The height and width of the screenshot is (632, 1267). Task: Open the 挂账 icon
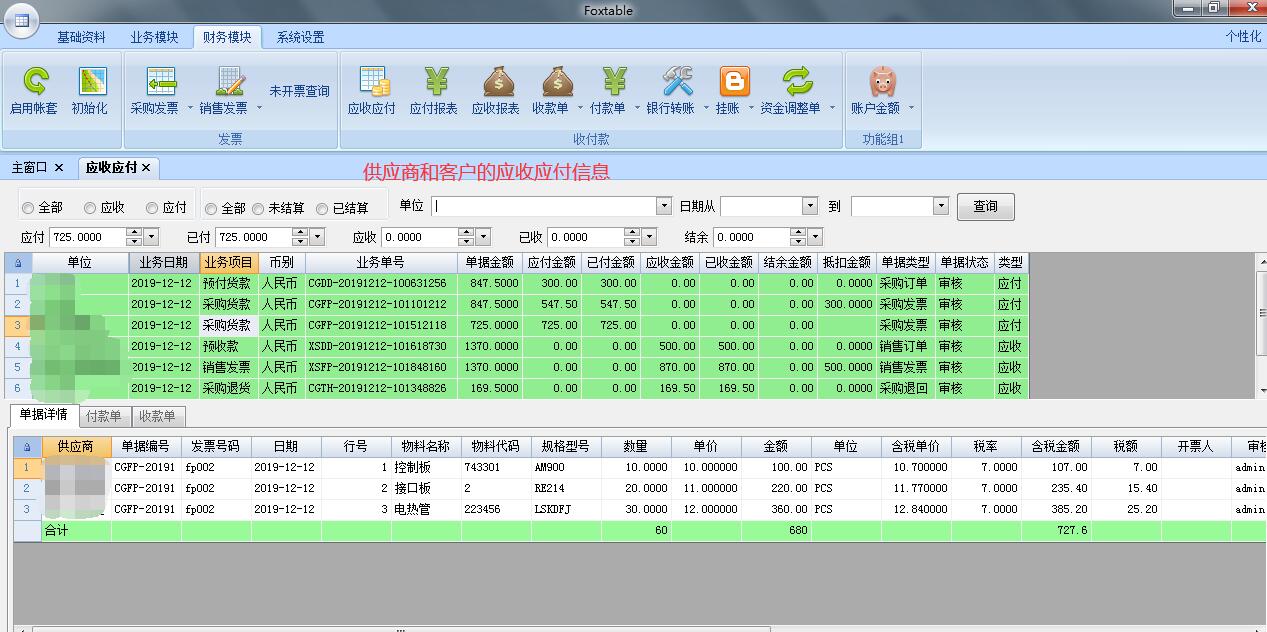[734, 82]
